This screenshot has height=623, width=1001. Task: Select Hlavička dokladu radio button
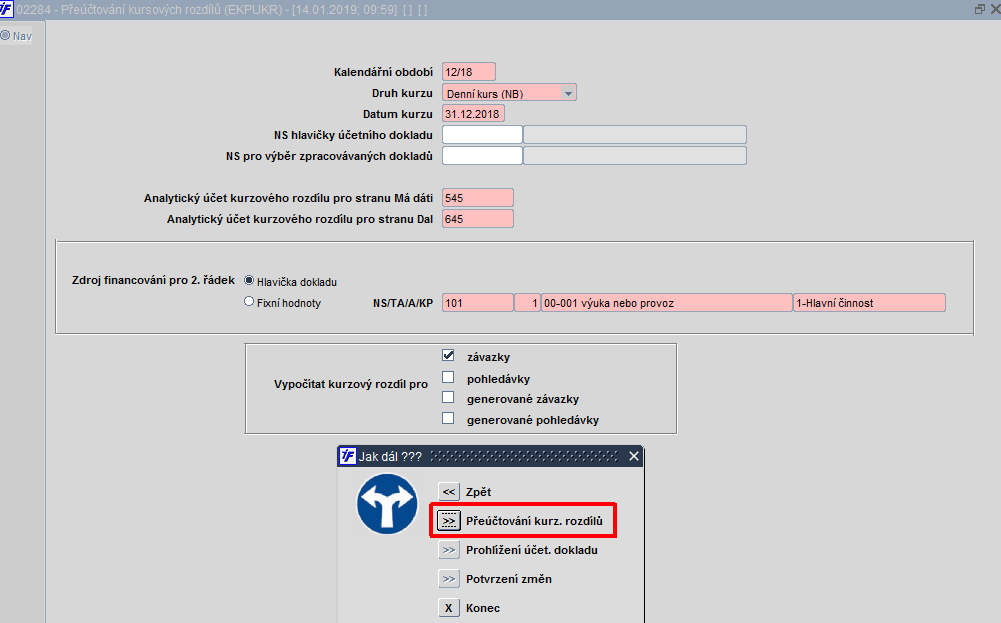pyautogui.click(x=249, y=280)
